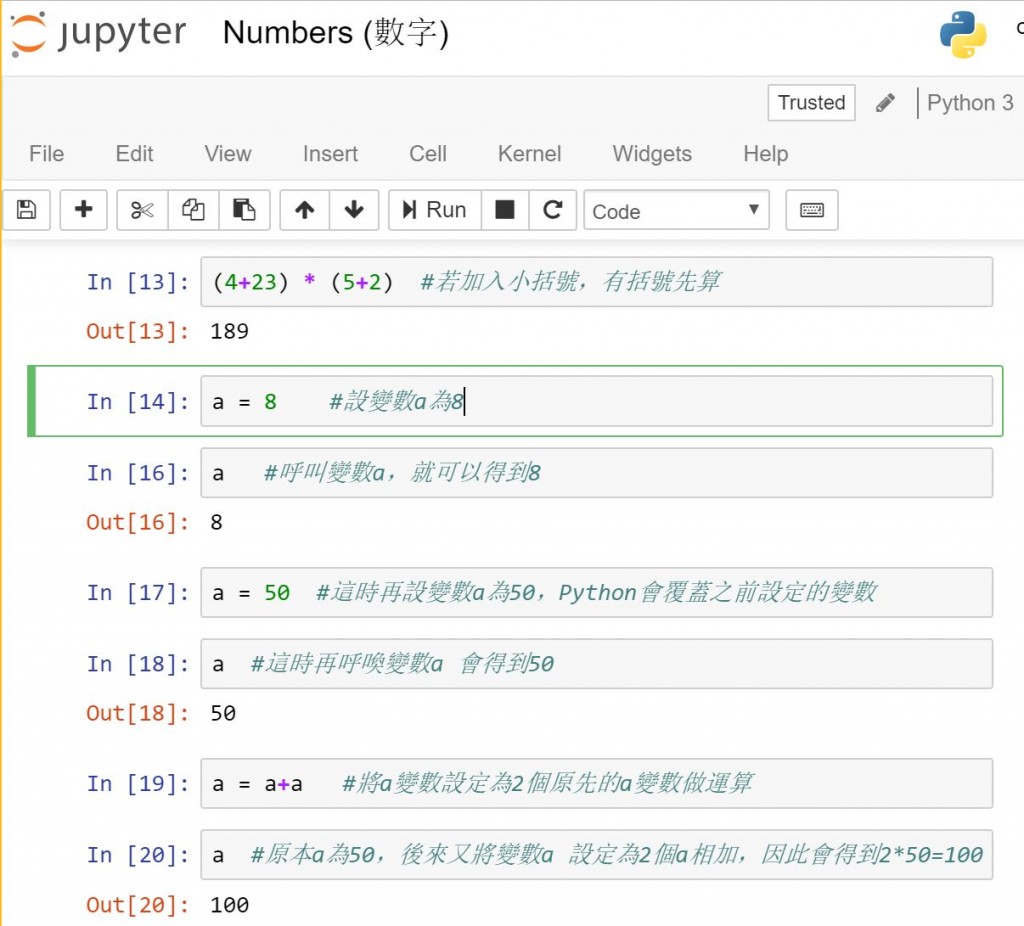Click the Jupyter logo

tap(98, 33)
